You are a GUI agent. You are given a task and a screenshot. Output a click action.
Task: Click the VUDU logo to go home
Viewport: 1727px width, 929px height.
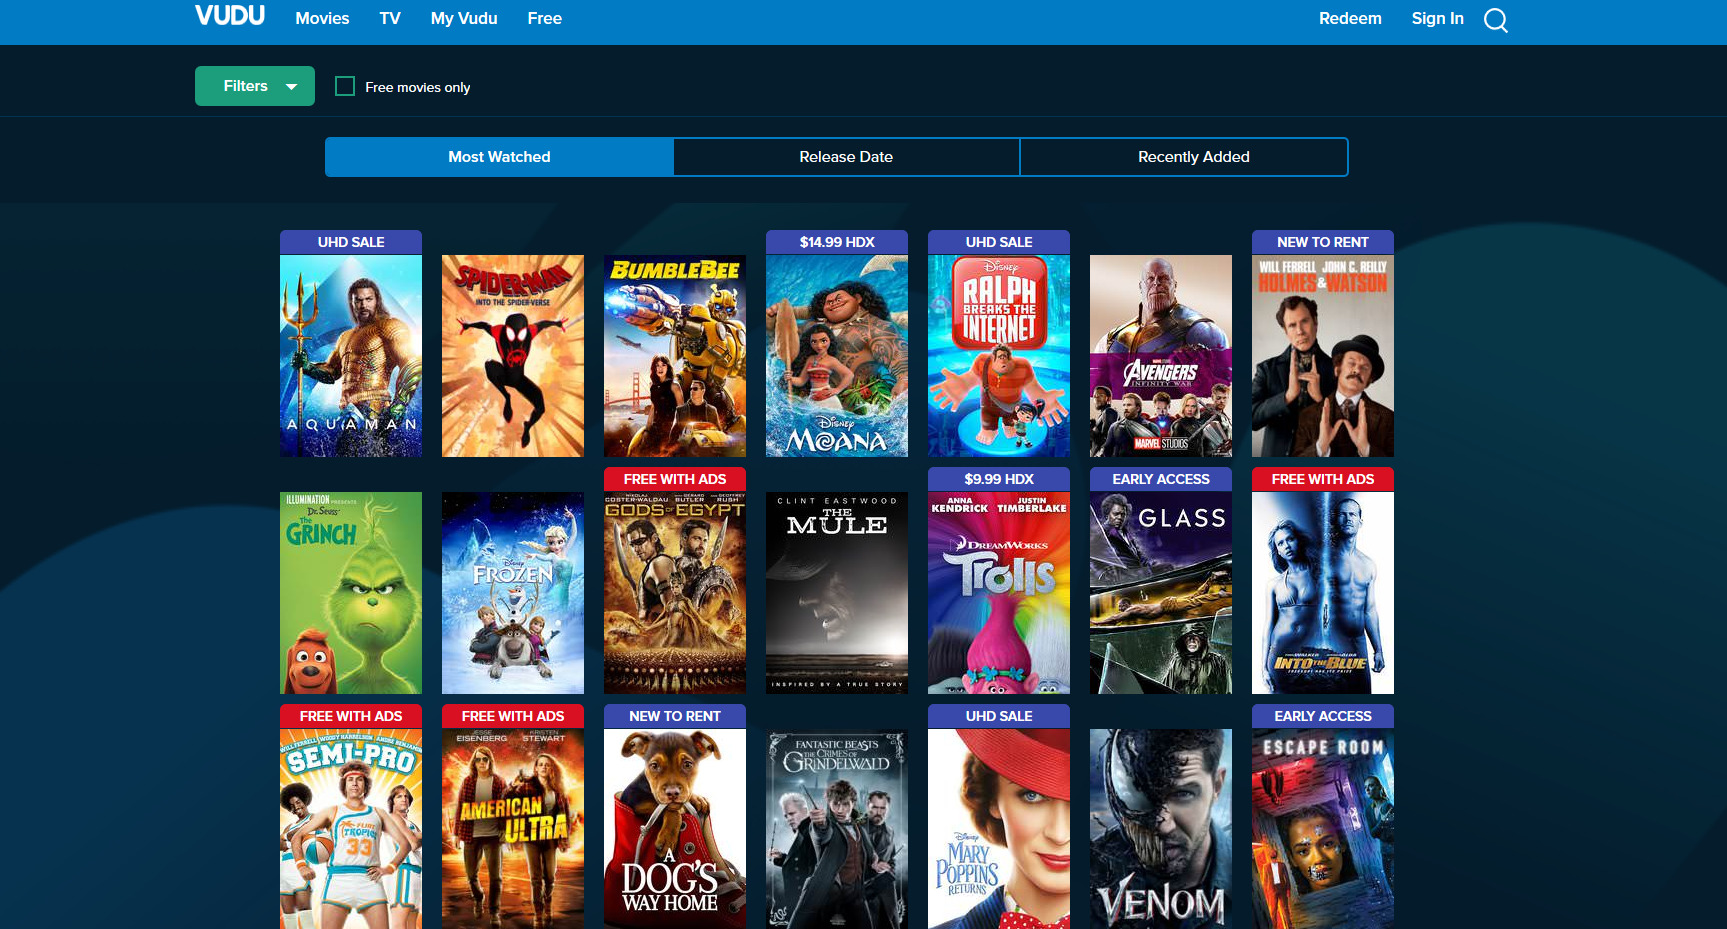click(229, 15)
